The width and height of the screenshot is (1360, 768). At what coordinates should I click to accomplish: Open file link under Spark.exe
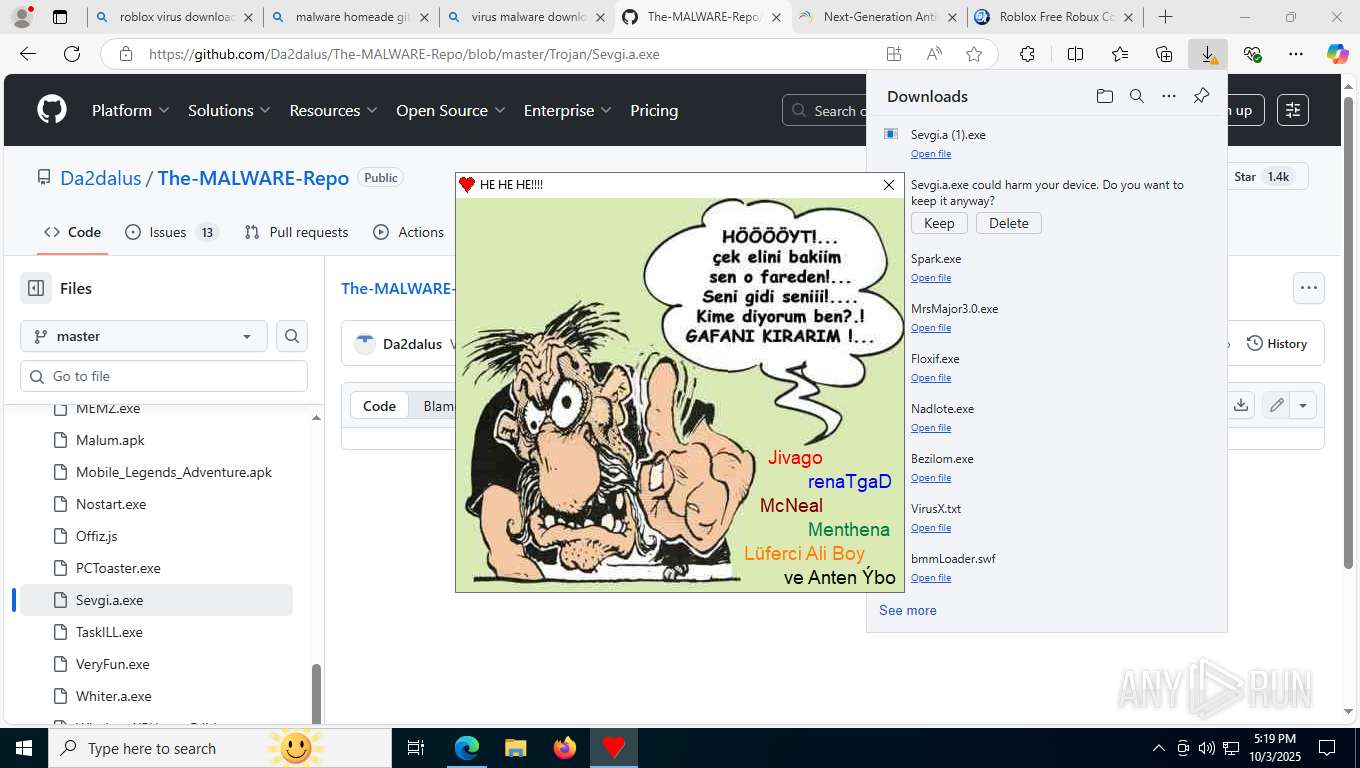point(931,278)
